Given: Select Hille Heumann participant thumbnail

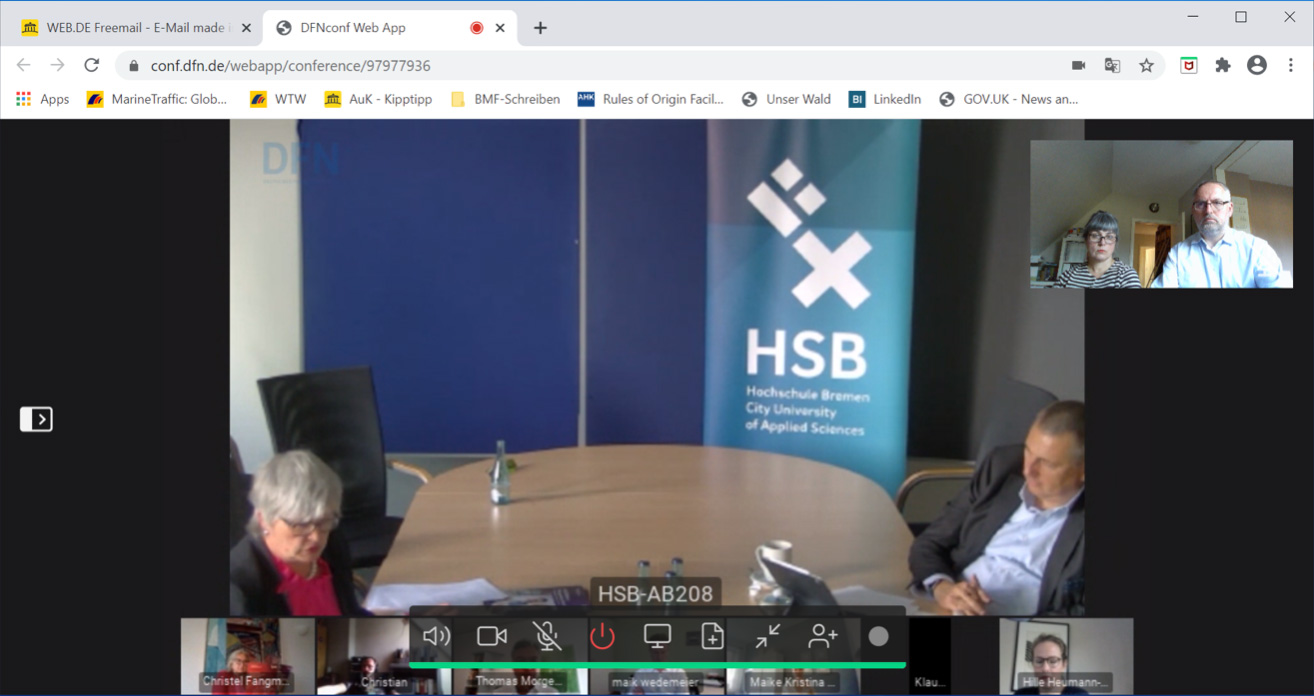Looking at the screenshot, I should coord(1066,656).
